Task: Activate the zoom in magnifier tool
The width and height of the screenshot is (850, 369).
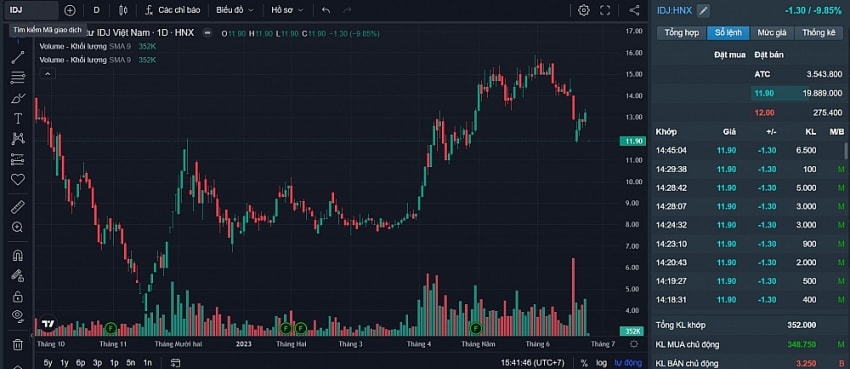Action: (x=18, y=228)
